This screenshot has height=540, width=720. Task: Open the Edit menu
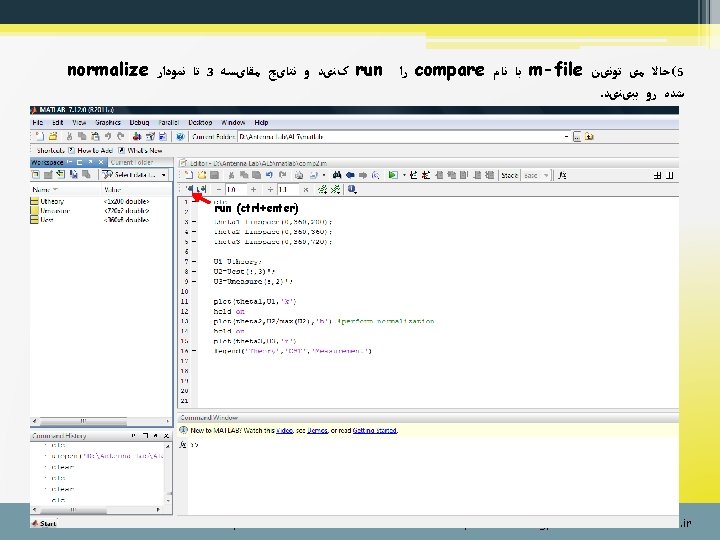tap(57, 123)
